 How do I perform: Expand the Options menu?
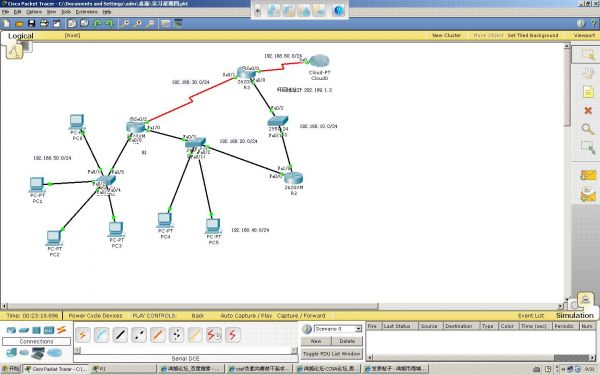pos(34,12)
